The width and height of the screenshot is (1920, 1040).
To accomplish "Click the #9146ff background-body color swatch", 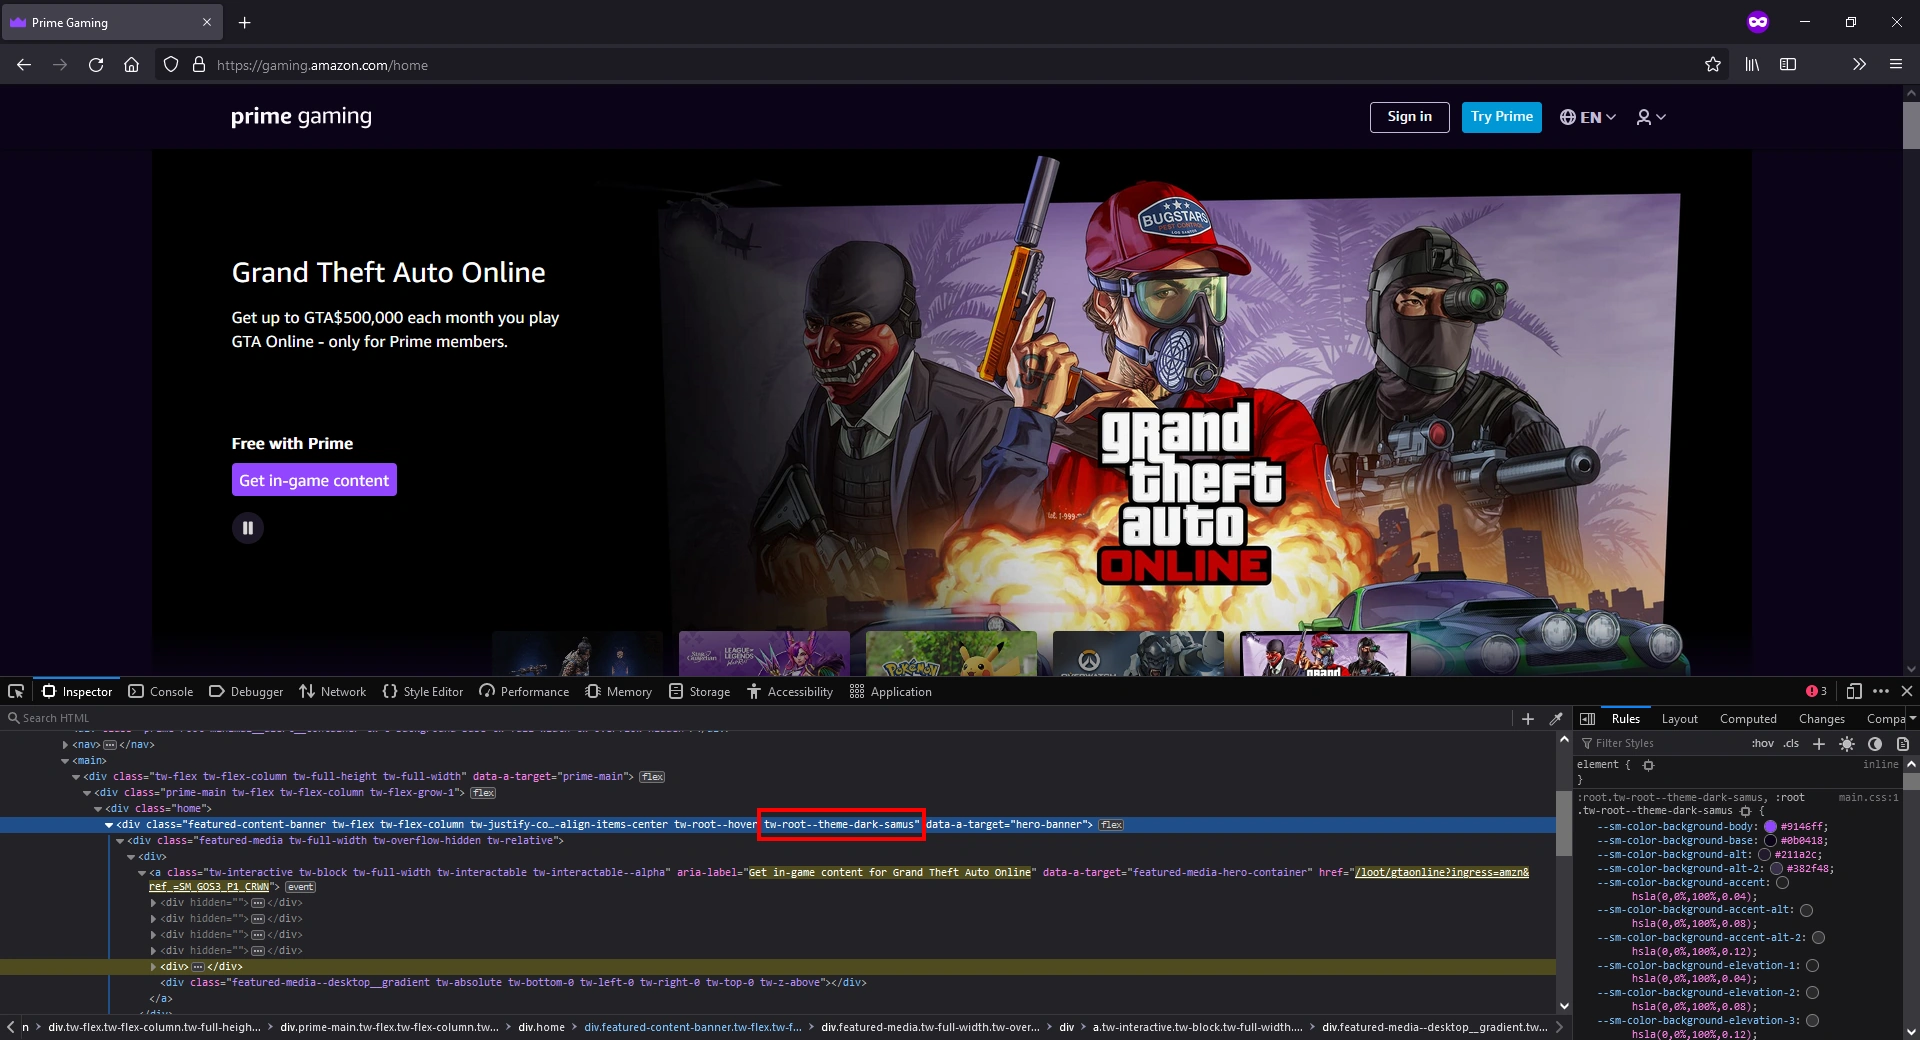I will (x=1770, y=827).
